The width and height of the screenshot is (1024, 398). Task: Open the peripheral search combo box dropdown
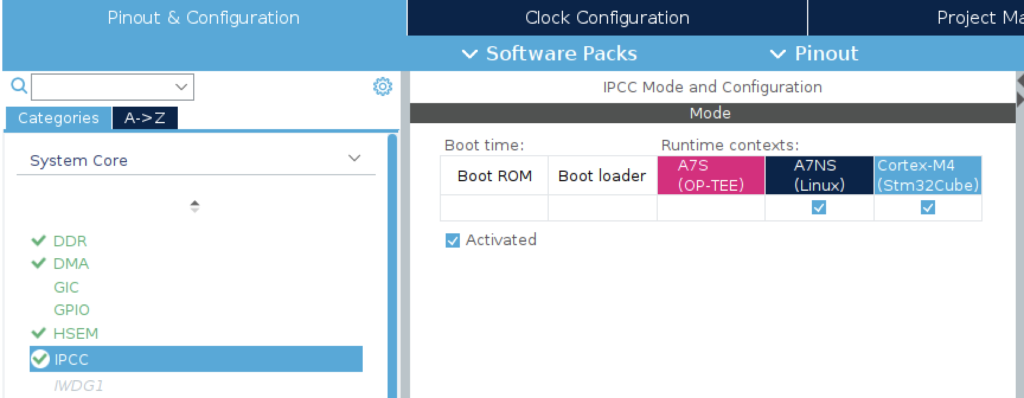(181, 87)
